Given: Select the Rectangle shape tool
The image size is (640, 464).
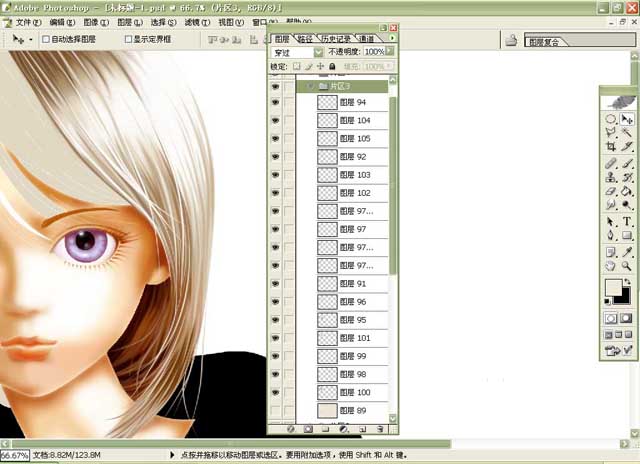Looking at the screenshot, I should (x=627, y=235).
